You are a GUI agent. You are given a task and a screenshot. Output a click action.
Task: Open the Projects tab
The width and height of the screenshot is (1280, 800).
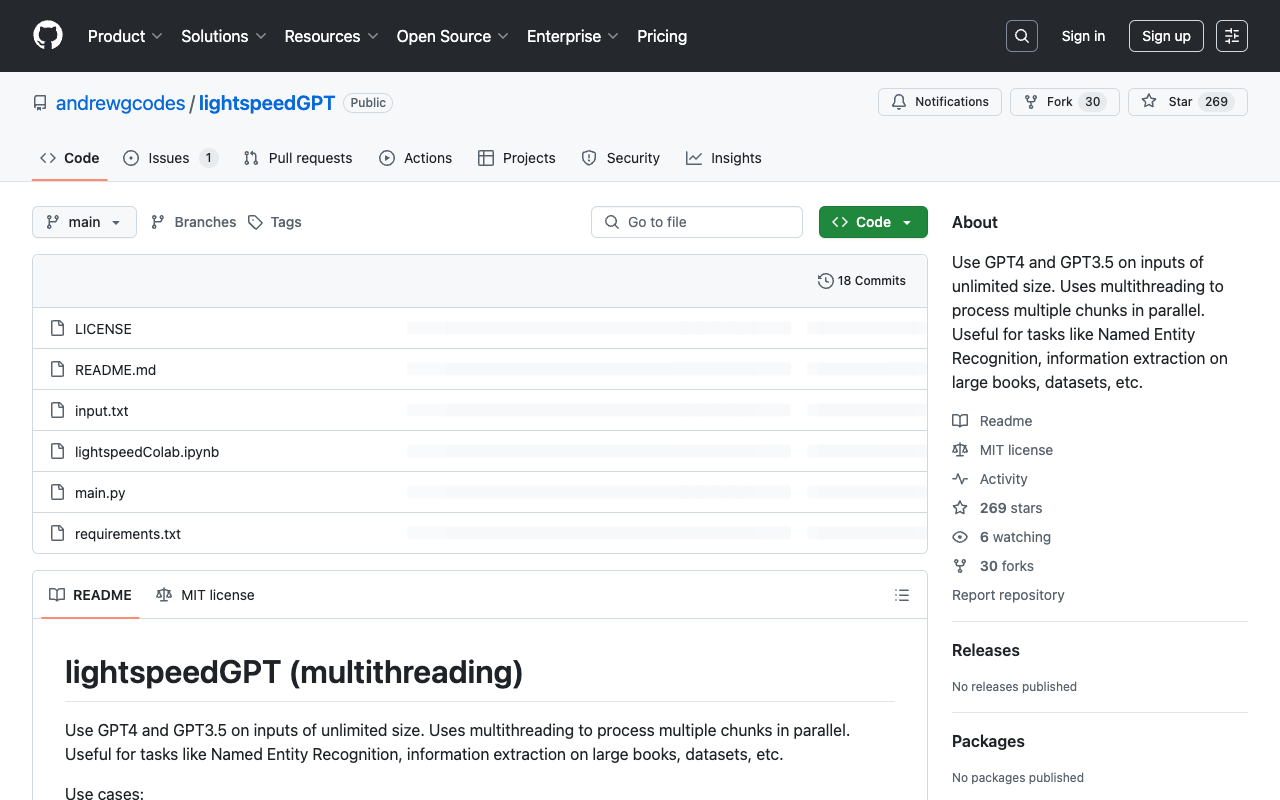point(517,158)
